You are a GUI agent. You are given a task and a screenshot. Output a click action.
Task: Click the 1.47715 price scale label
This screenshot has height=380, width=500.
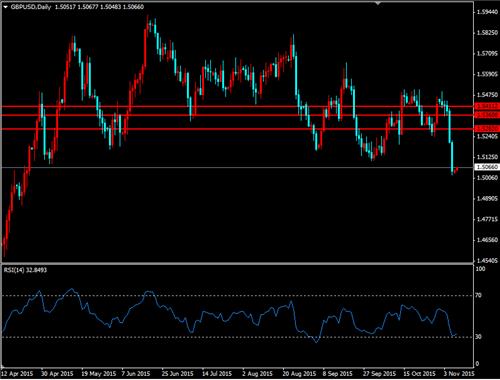[487, 219]
